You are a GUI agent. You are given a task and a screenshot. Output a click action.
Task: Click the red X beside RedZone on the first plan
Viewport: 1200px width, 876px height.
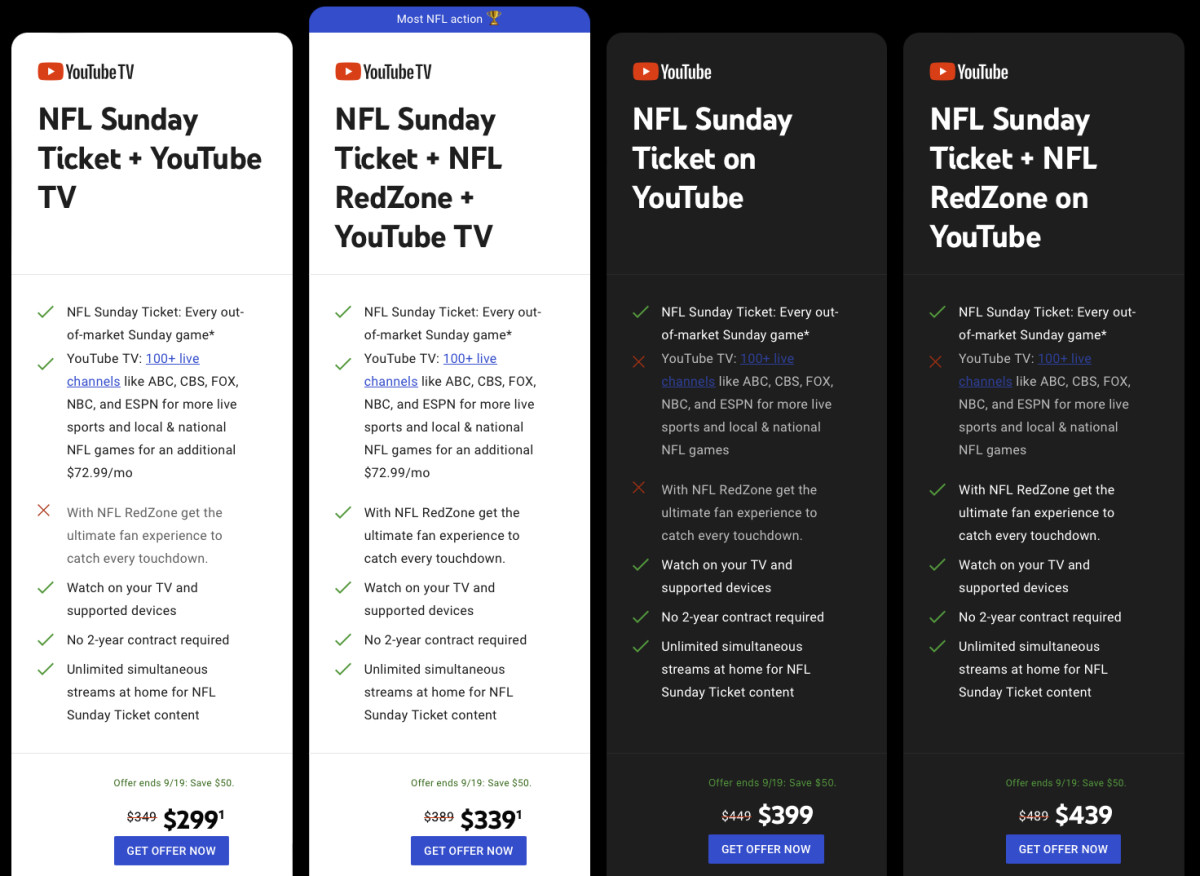[43, 510]
